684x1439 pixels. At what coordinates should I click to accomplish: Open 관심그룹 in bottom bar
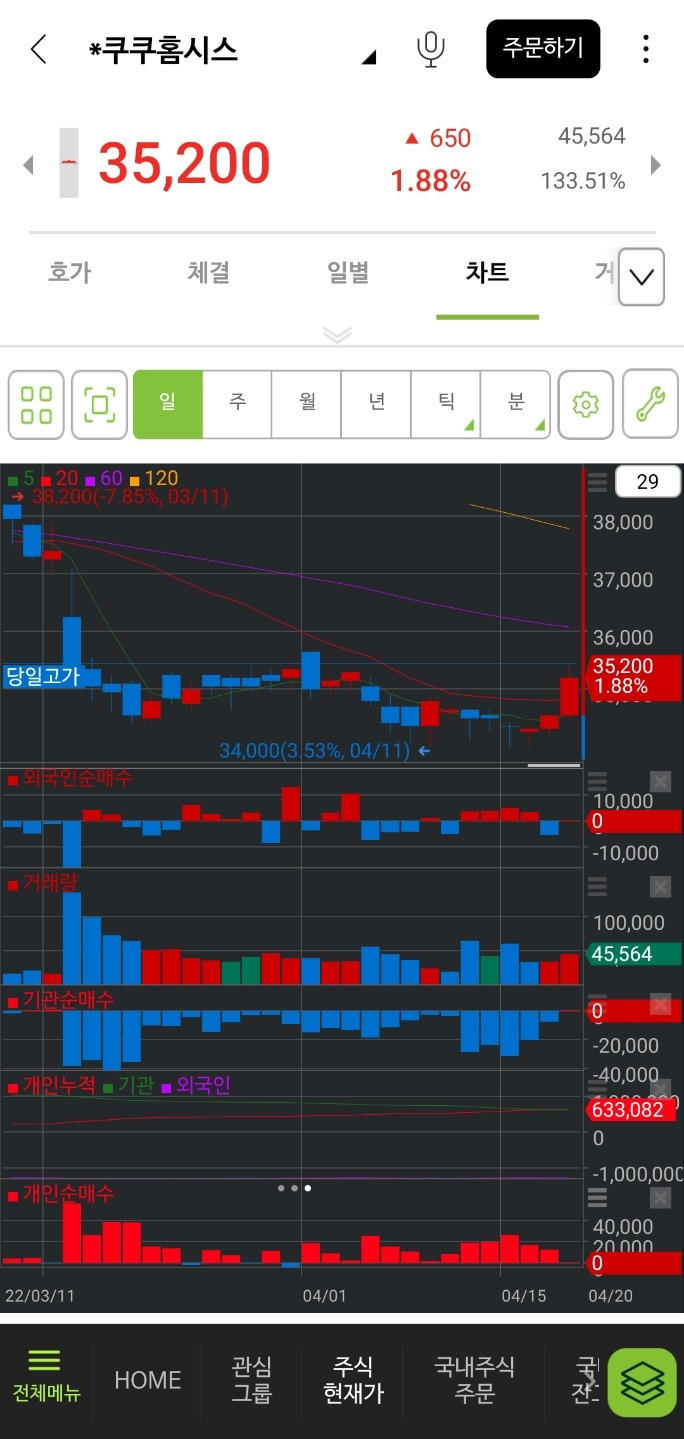[x=251, y=1380]
